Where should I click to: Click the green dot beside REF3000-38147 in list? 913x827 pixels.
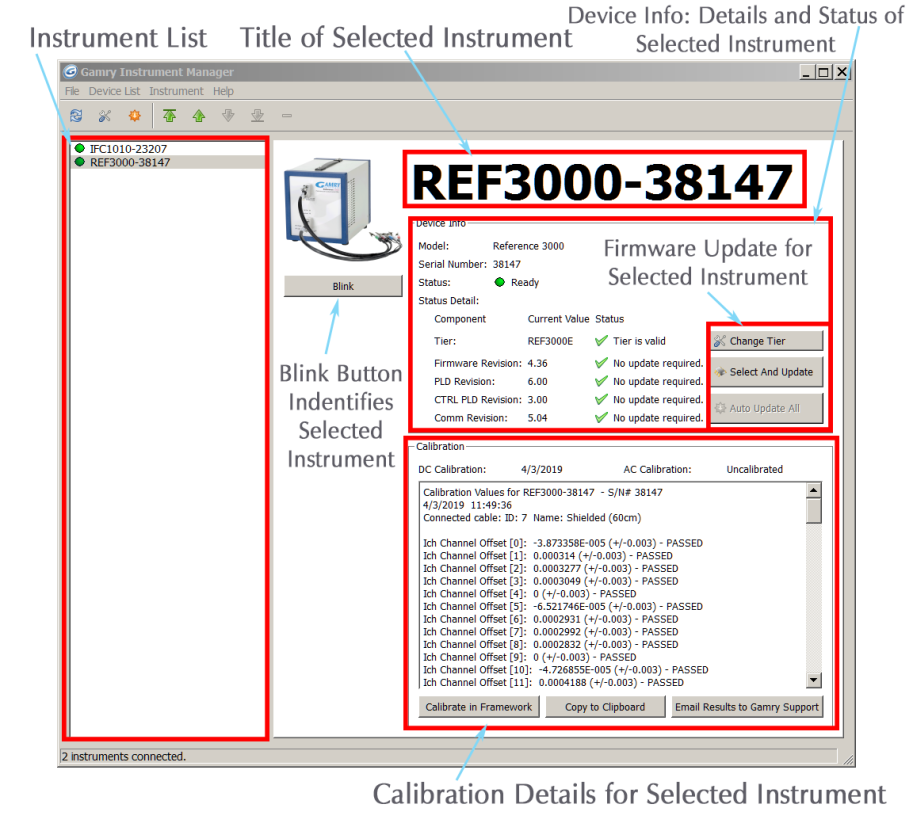[x=80, y=162]
